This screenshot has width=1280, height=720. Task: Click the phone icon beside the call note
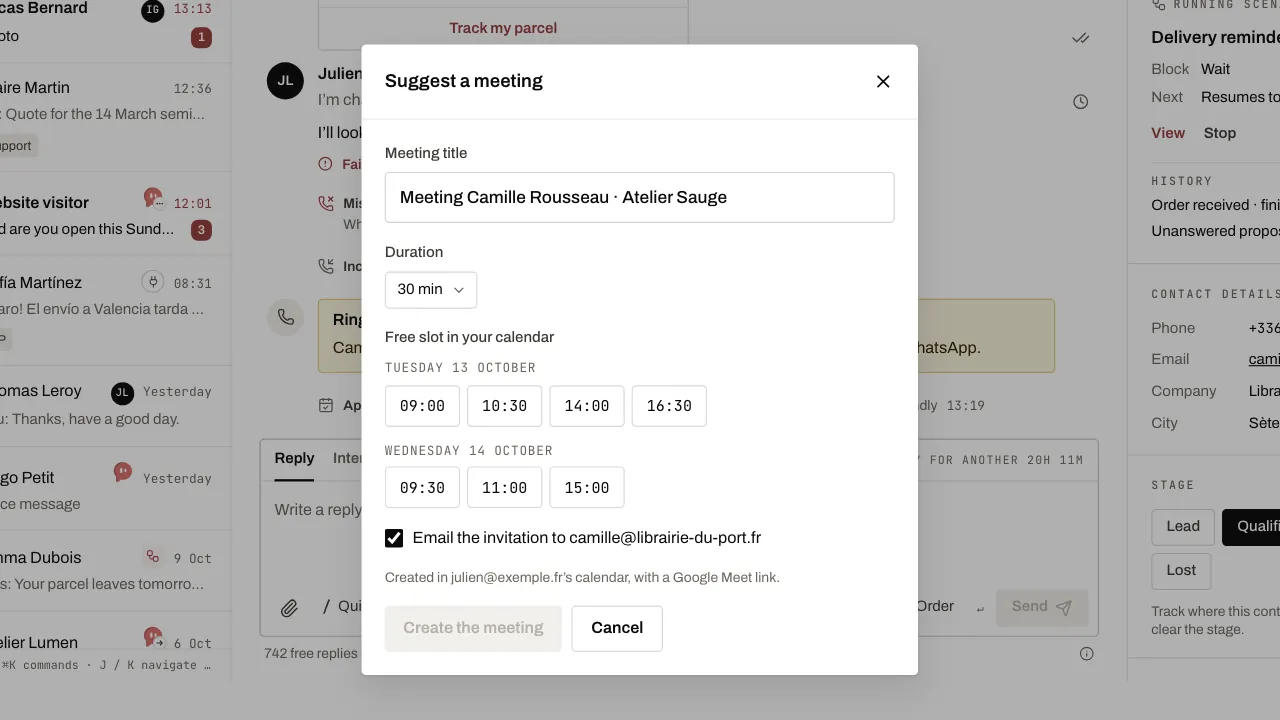[x=286, y=317]
